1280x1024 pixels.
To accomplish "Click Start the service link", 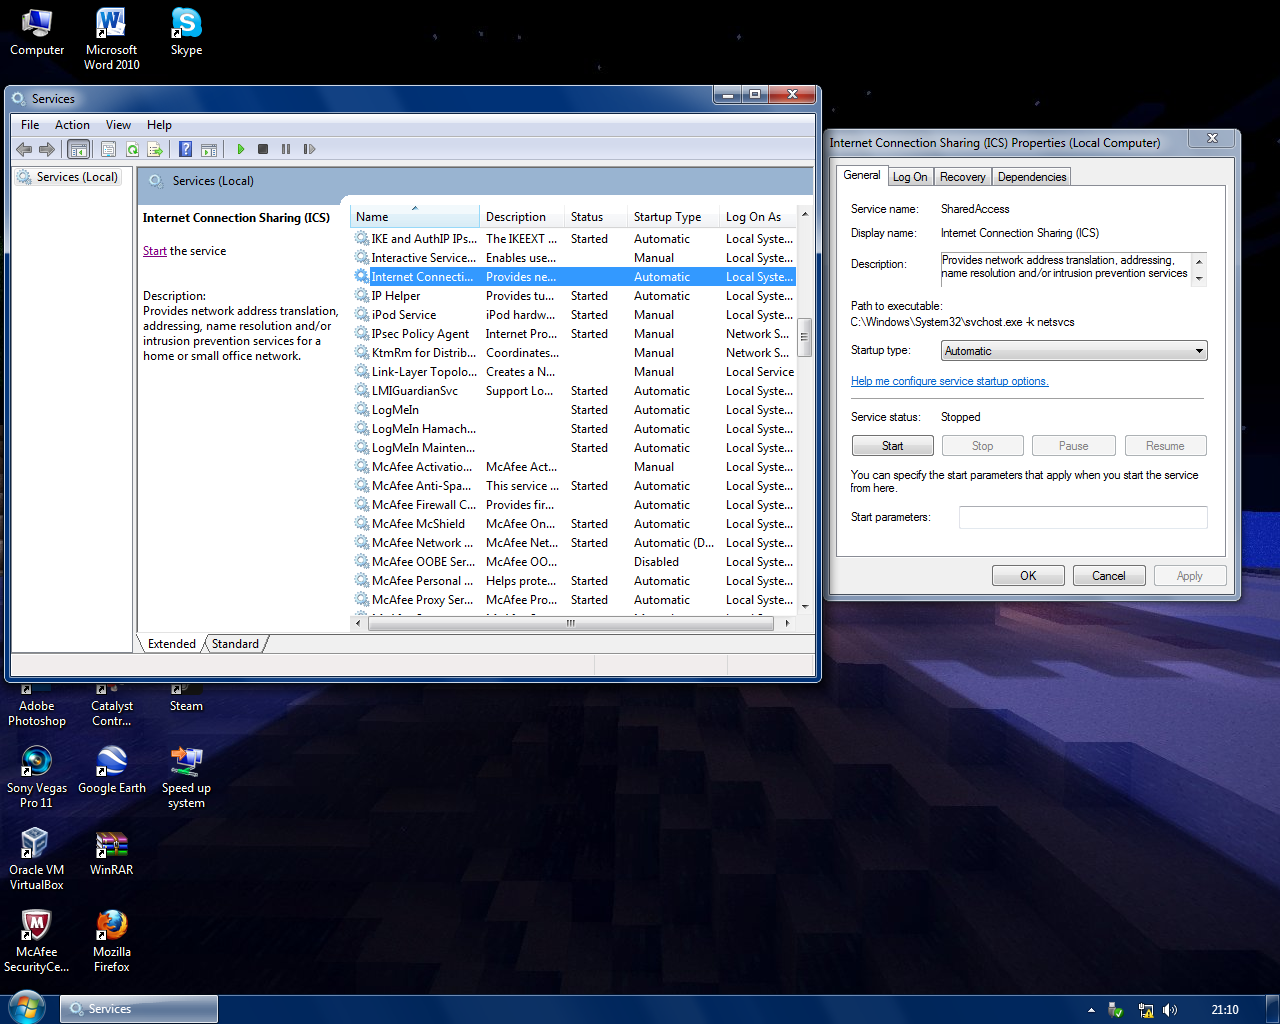I will pyautogui.click(x=155, y=251).
